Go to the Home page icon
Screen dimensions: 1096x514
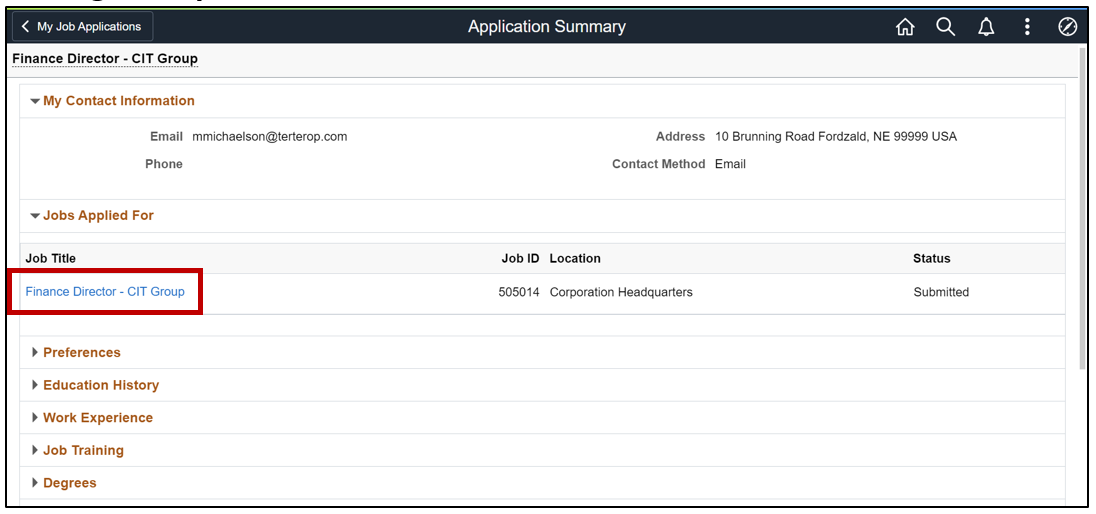coord(905,27)
